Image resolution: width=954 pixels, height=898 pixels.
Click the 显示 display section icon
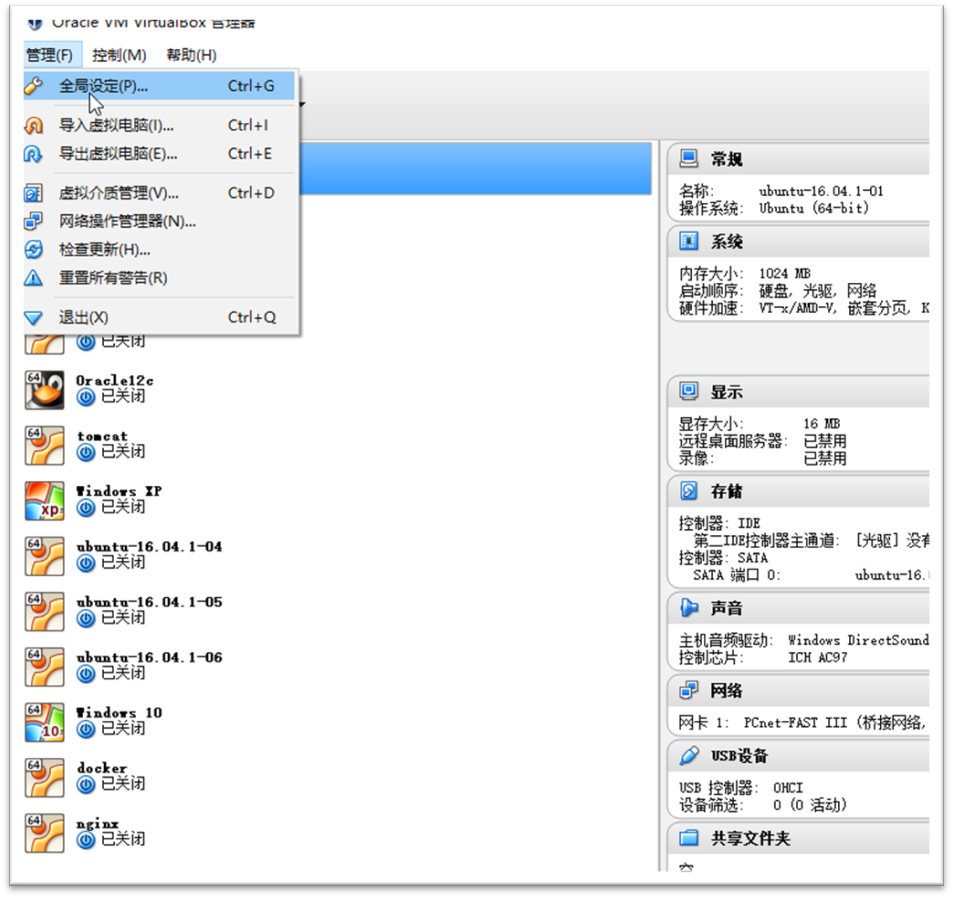[689, 391]
